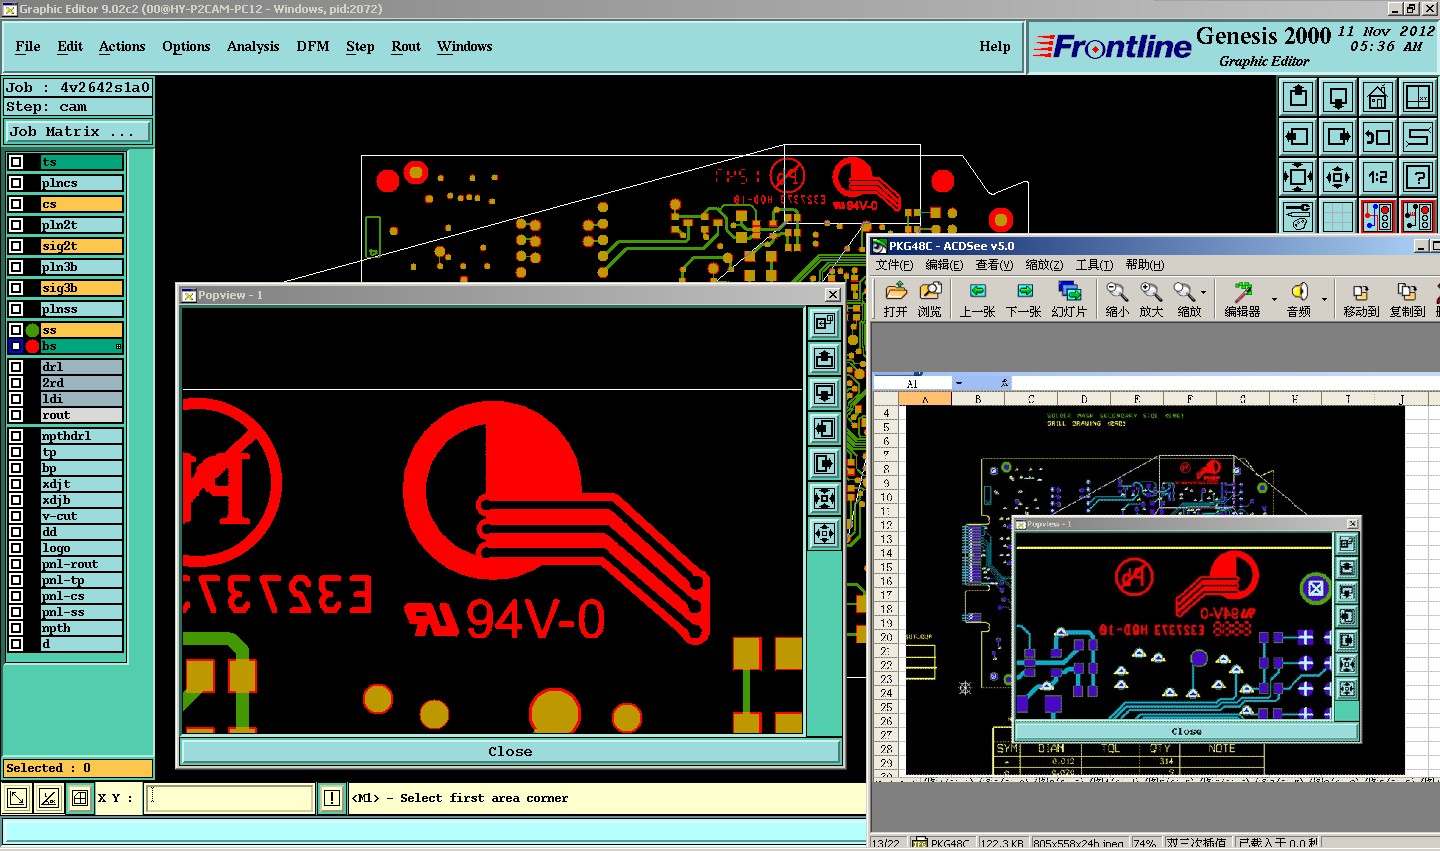Click ACDSee copy-to icon (复制到)
Screen dimensions: 1440x851
[x=1407, y=299]
